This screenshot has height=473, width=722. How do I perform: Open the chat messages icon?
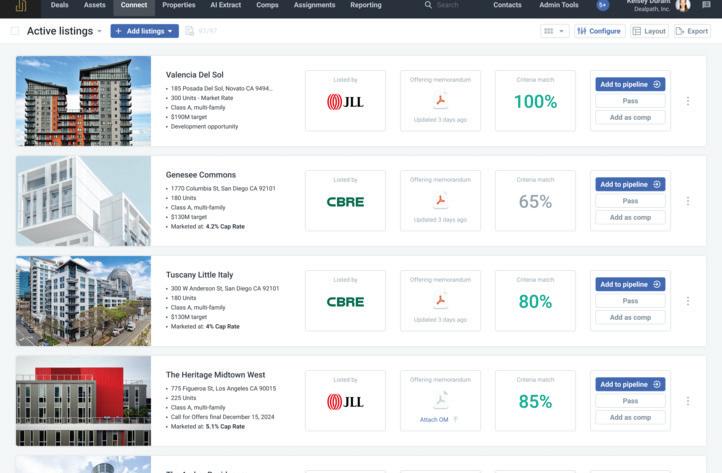pos(706,5)
